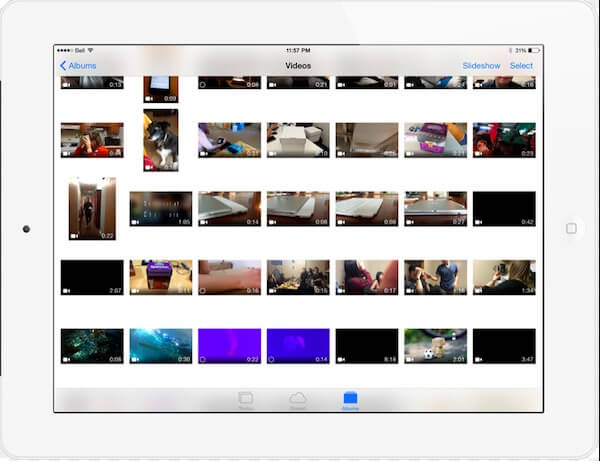600x461 pixels.
Task: Open the toy robot with soccer ball video
Action: click(435, 345)
